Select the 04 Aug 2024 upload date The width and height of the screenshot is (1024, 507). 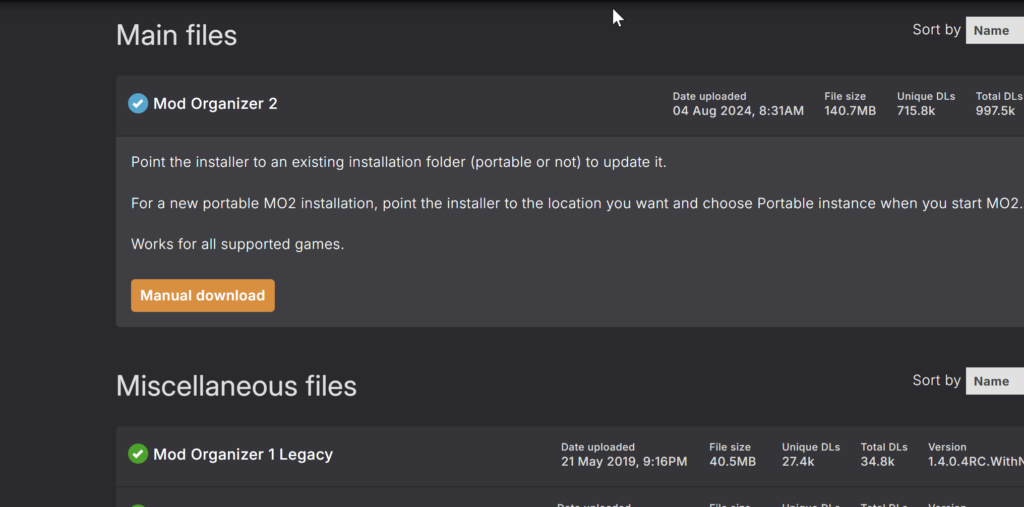coord(738,111)
